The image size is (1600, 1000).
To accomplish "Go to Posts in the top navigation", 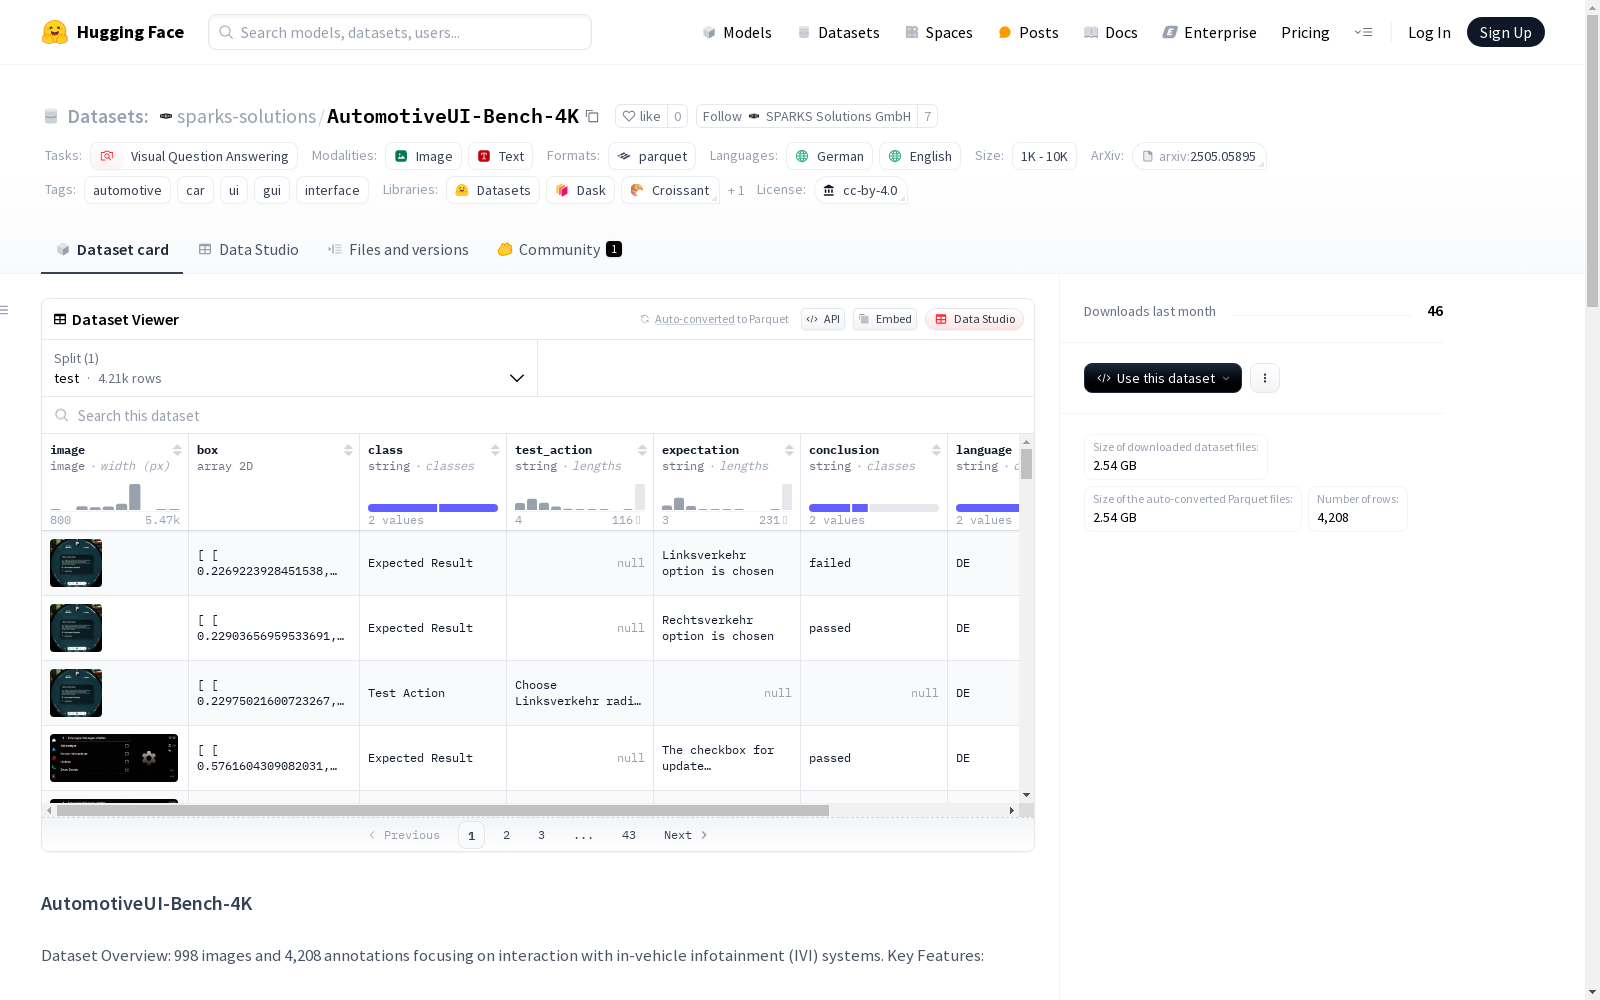I will [x=1028, y=32].
